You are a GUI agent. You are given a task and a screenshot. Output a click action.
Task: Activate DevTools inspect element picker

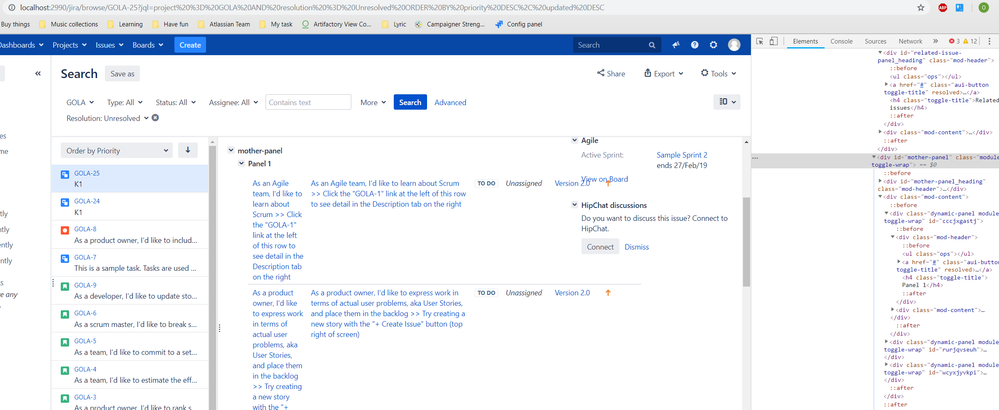tap(759, 41)
